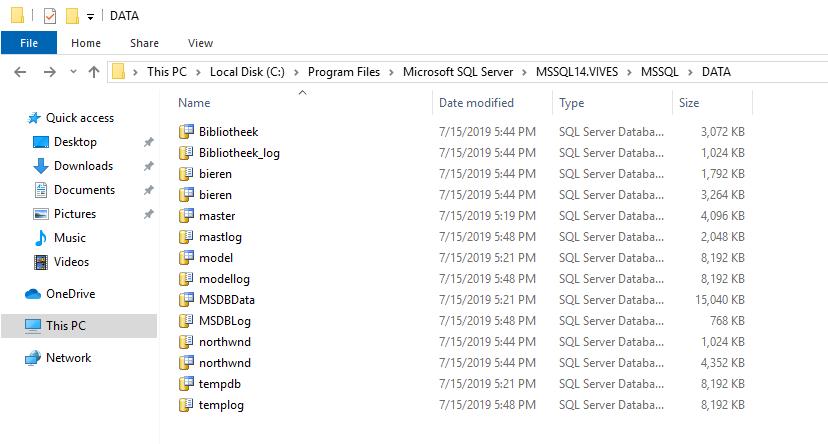Click the folder icon in address bar

click(x=119, y=71)
